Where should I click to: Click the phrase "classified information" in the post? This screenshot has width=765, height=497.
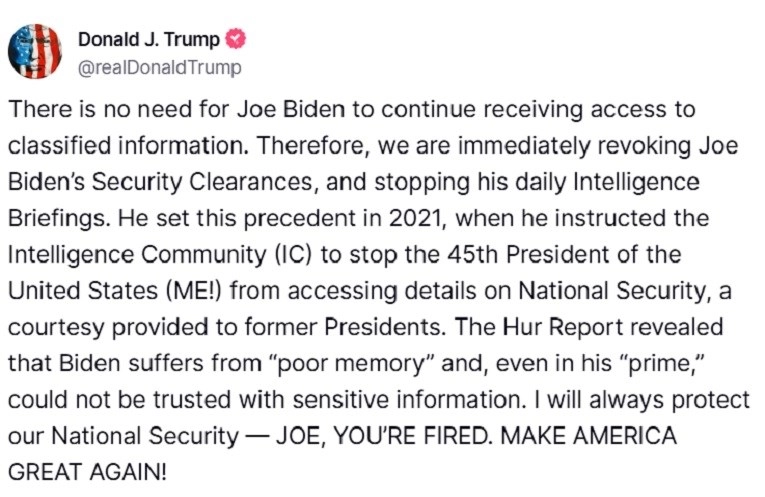129,146
